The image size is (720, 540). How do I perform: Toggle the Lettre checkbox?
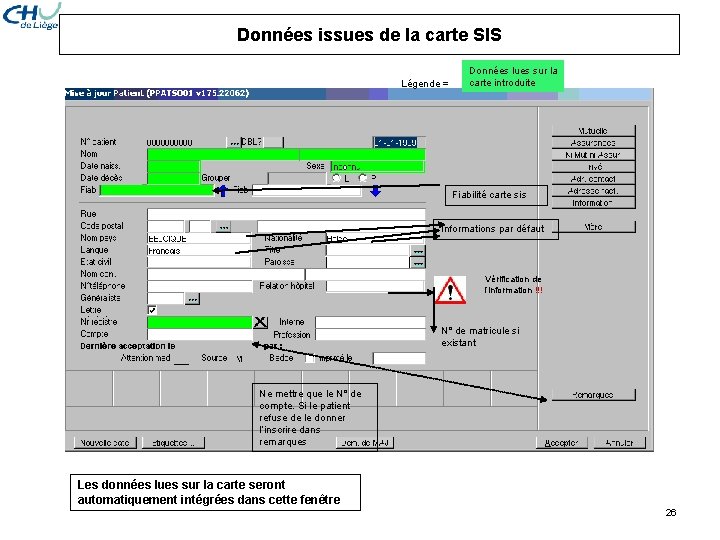click(152, 310)
